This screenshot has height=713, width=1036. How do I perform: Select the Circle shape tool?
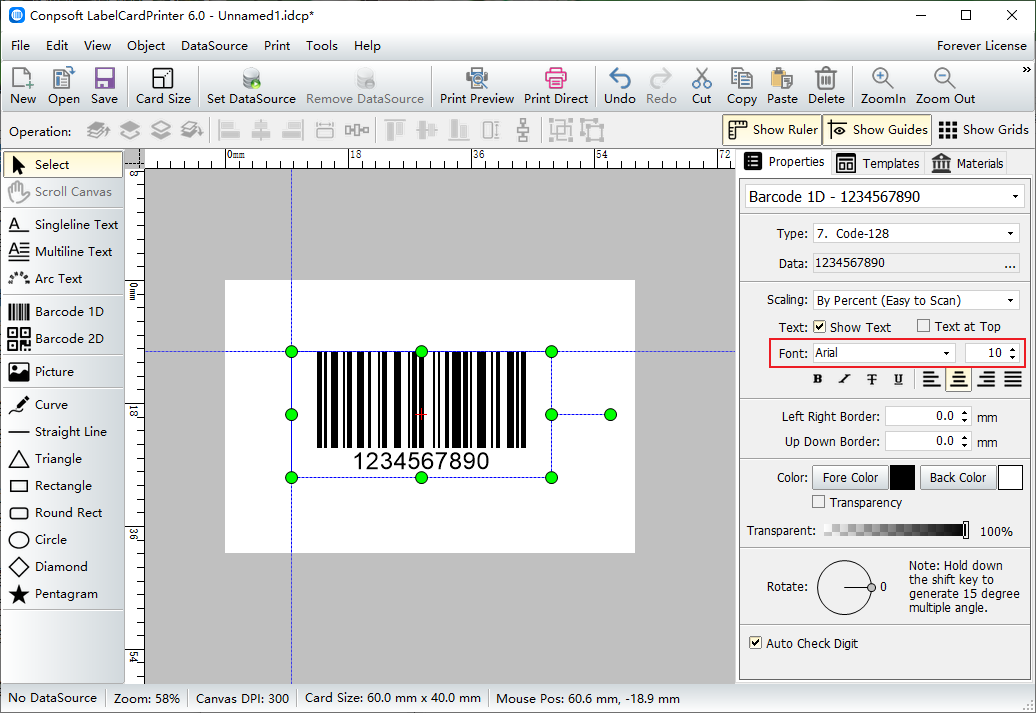tap(63, 540)
